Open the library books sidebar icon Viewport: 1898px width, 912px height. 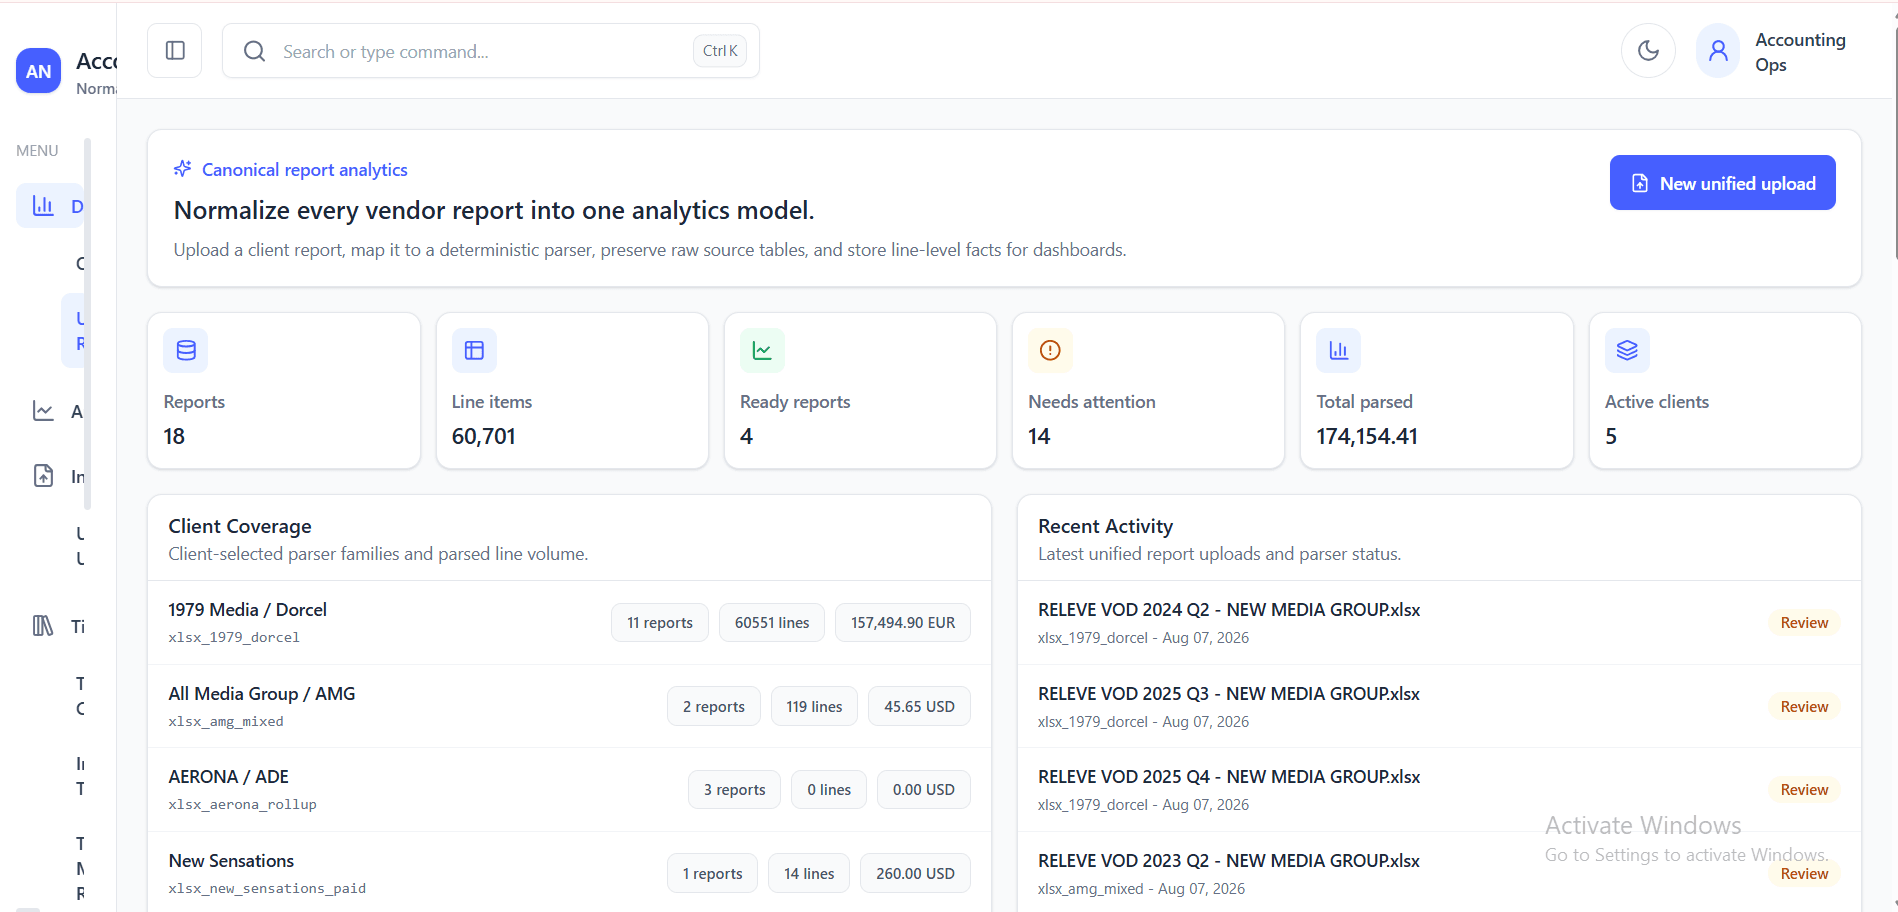point(43,626)
